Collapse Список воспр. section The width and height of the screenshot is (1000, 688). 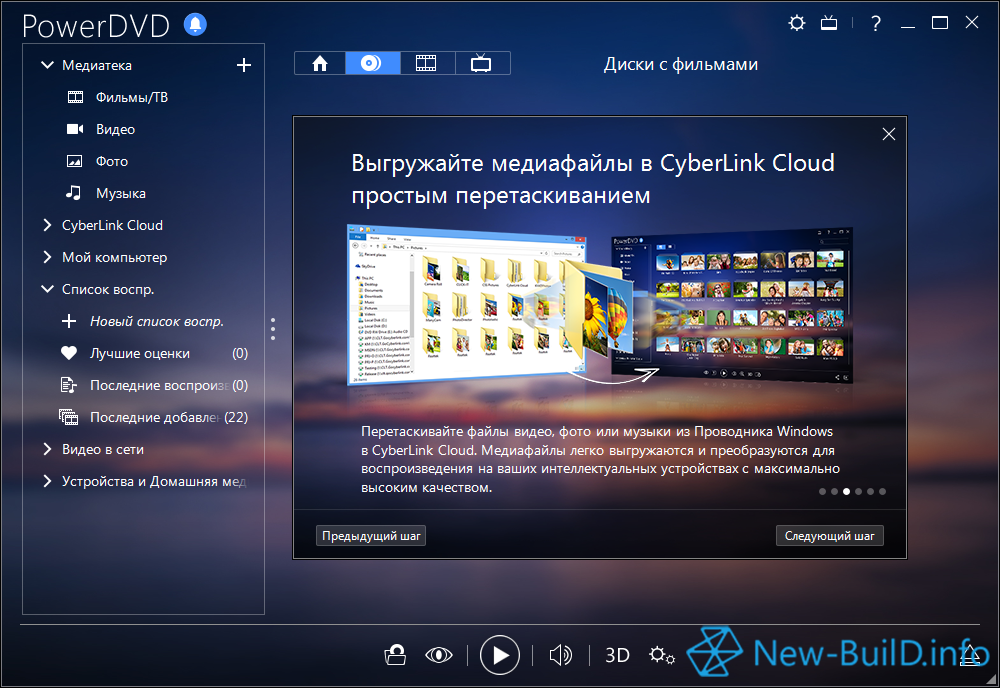(x=47, y=289)
